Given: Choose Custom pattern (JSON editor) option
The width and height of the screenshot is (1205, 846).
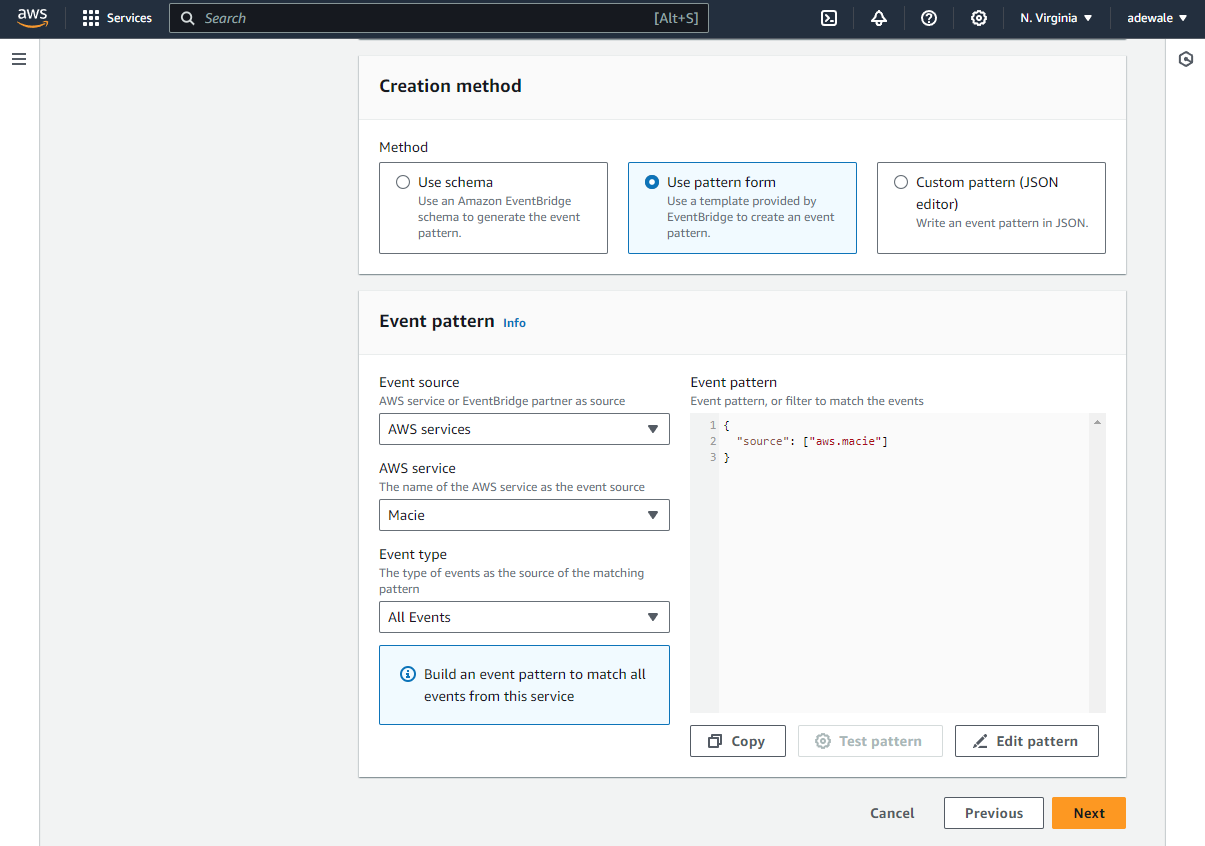Looking at the screenshot, I should pyautogui.click(x=901, y=182).
